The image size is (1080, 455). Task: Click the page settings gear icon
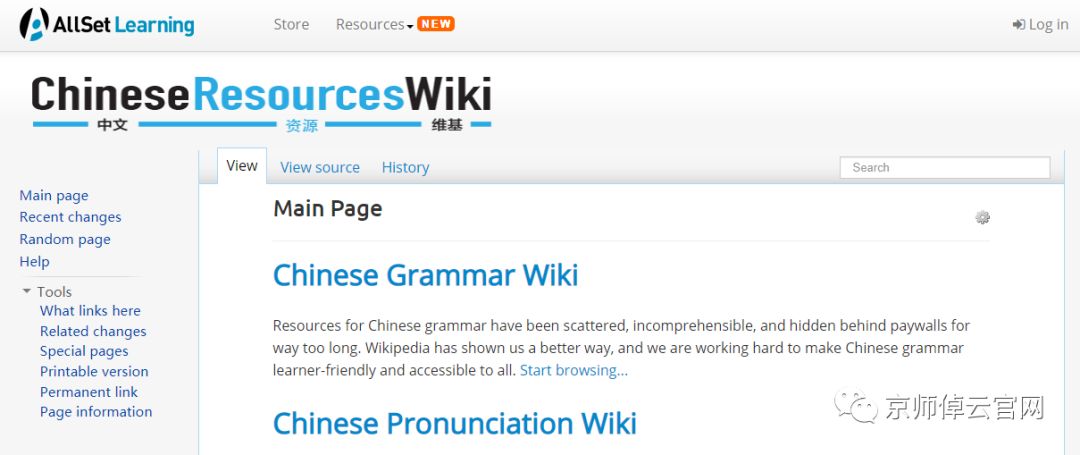pos(982,218)
